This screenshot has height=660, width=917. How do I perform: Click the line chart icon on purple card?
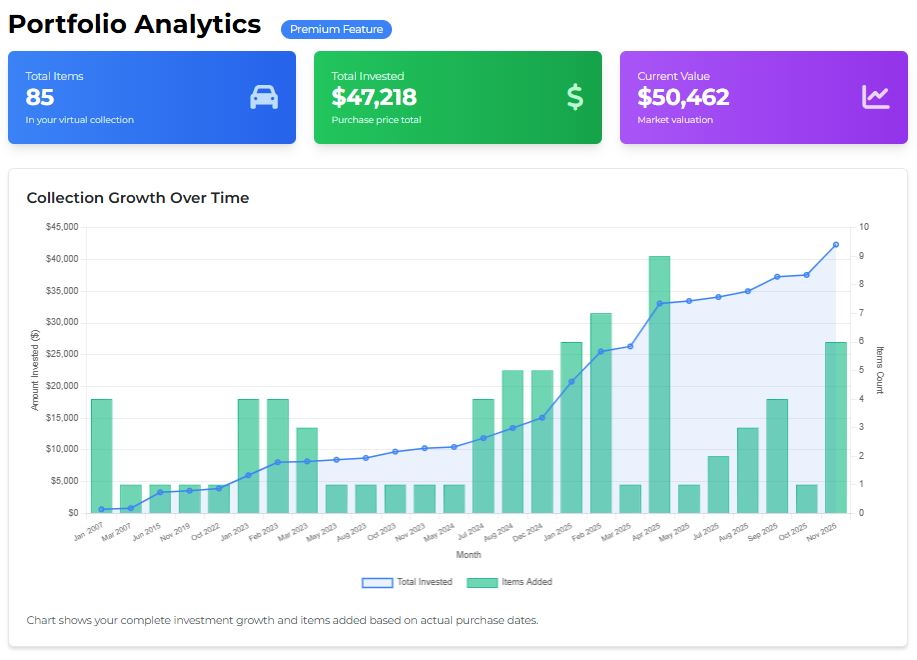tap(875, 97)
